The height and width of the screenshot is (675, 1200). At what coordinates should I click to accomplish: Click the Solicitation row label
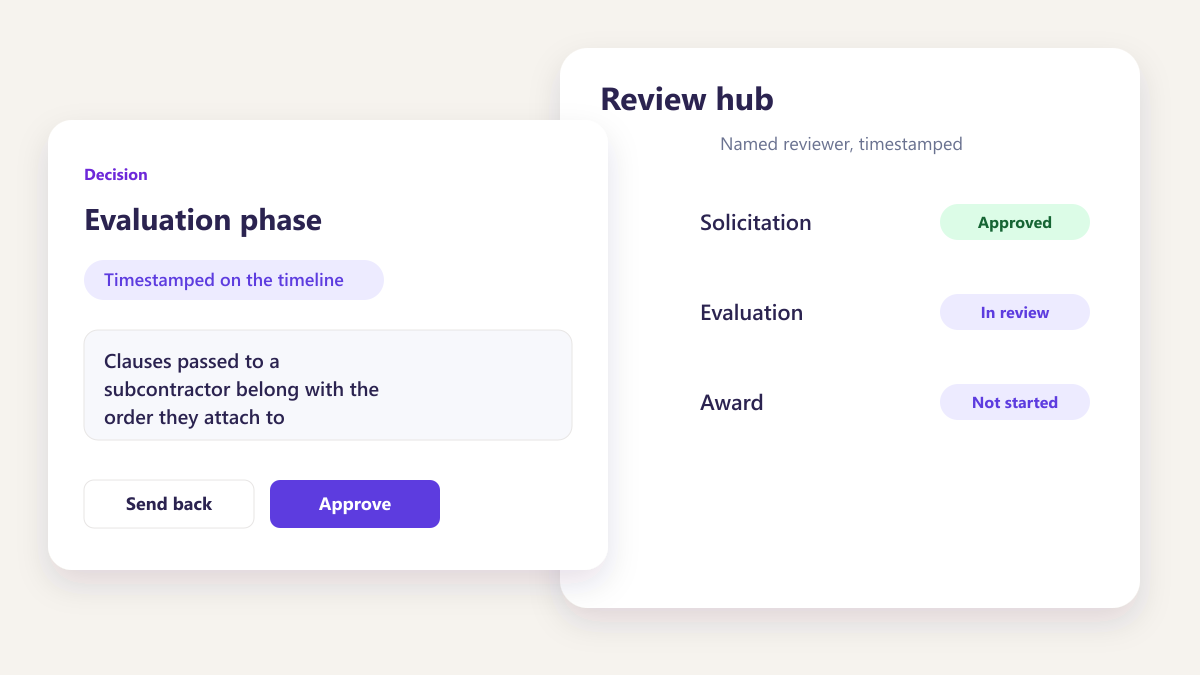(756, 222)
